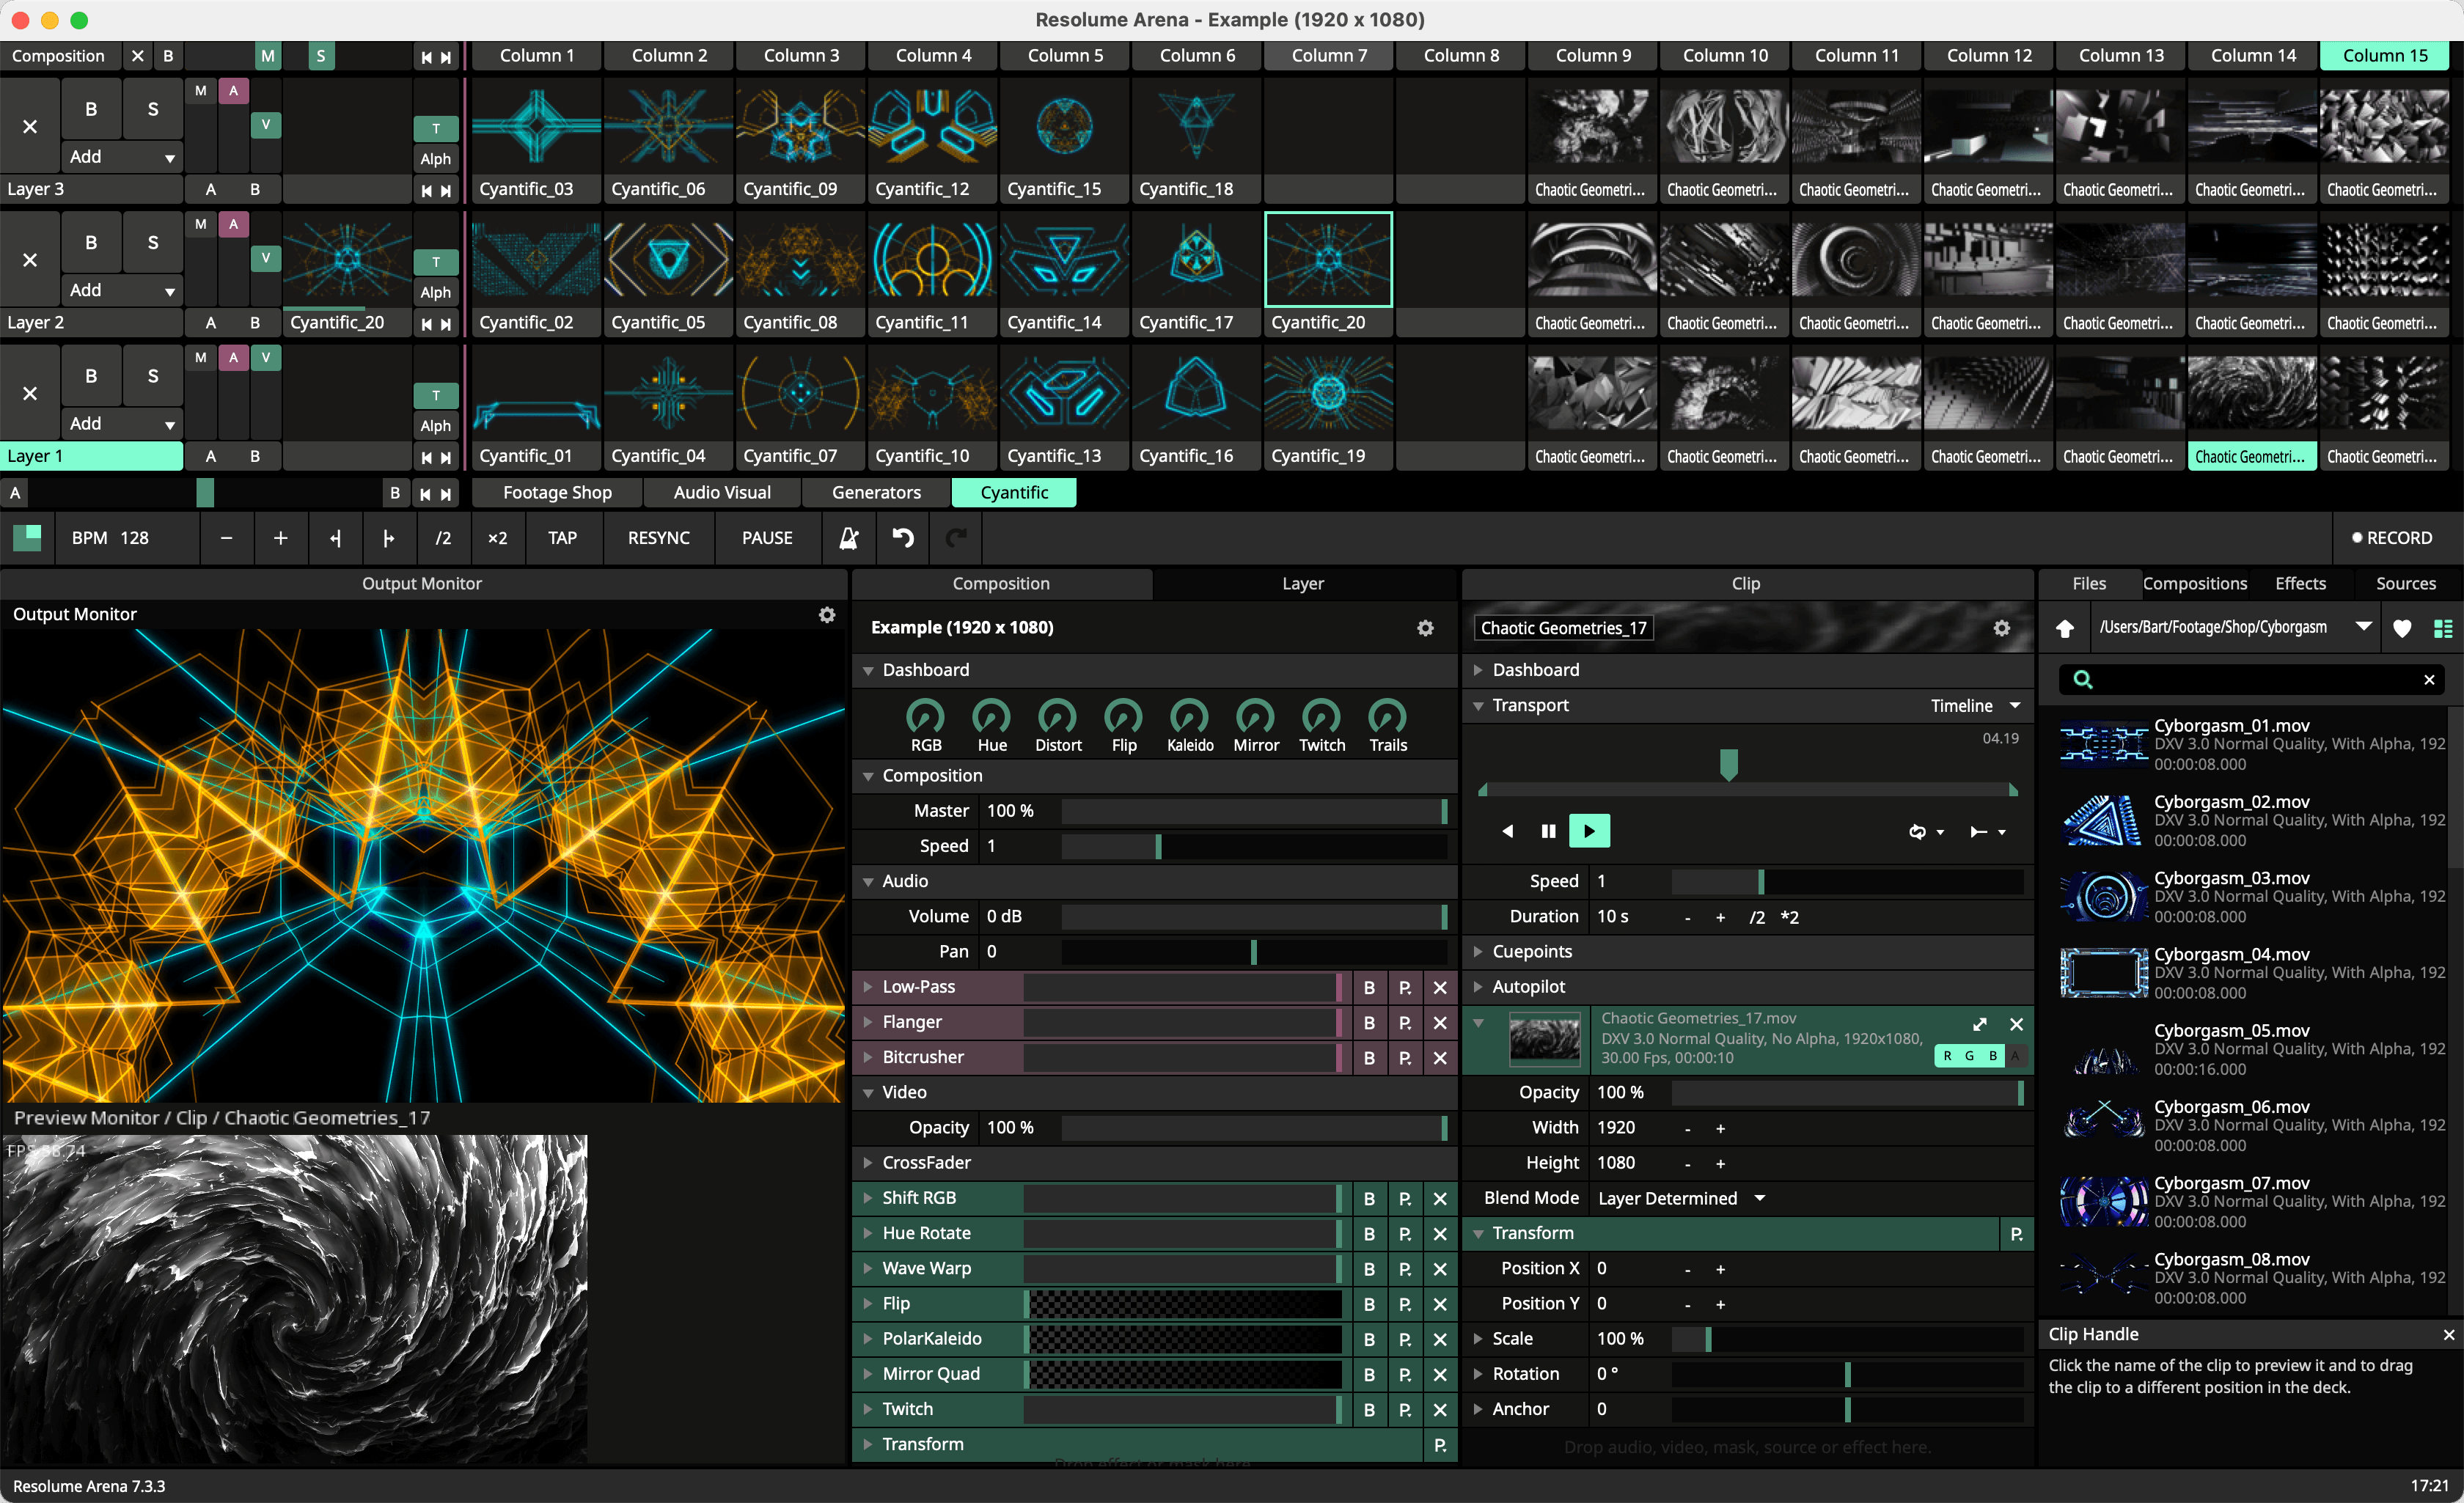Click the Audio Visual deck filter button
Viewport: 2464px width, 1503px height.
click(716, 491)
